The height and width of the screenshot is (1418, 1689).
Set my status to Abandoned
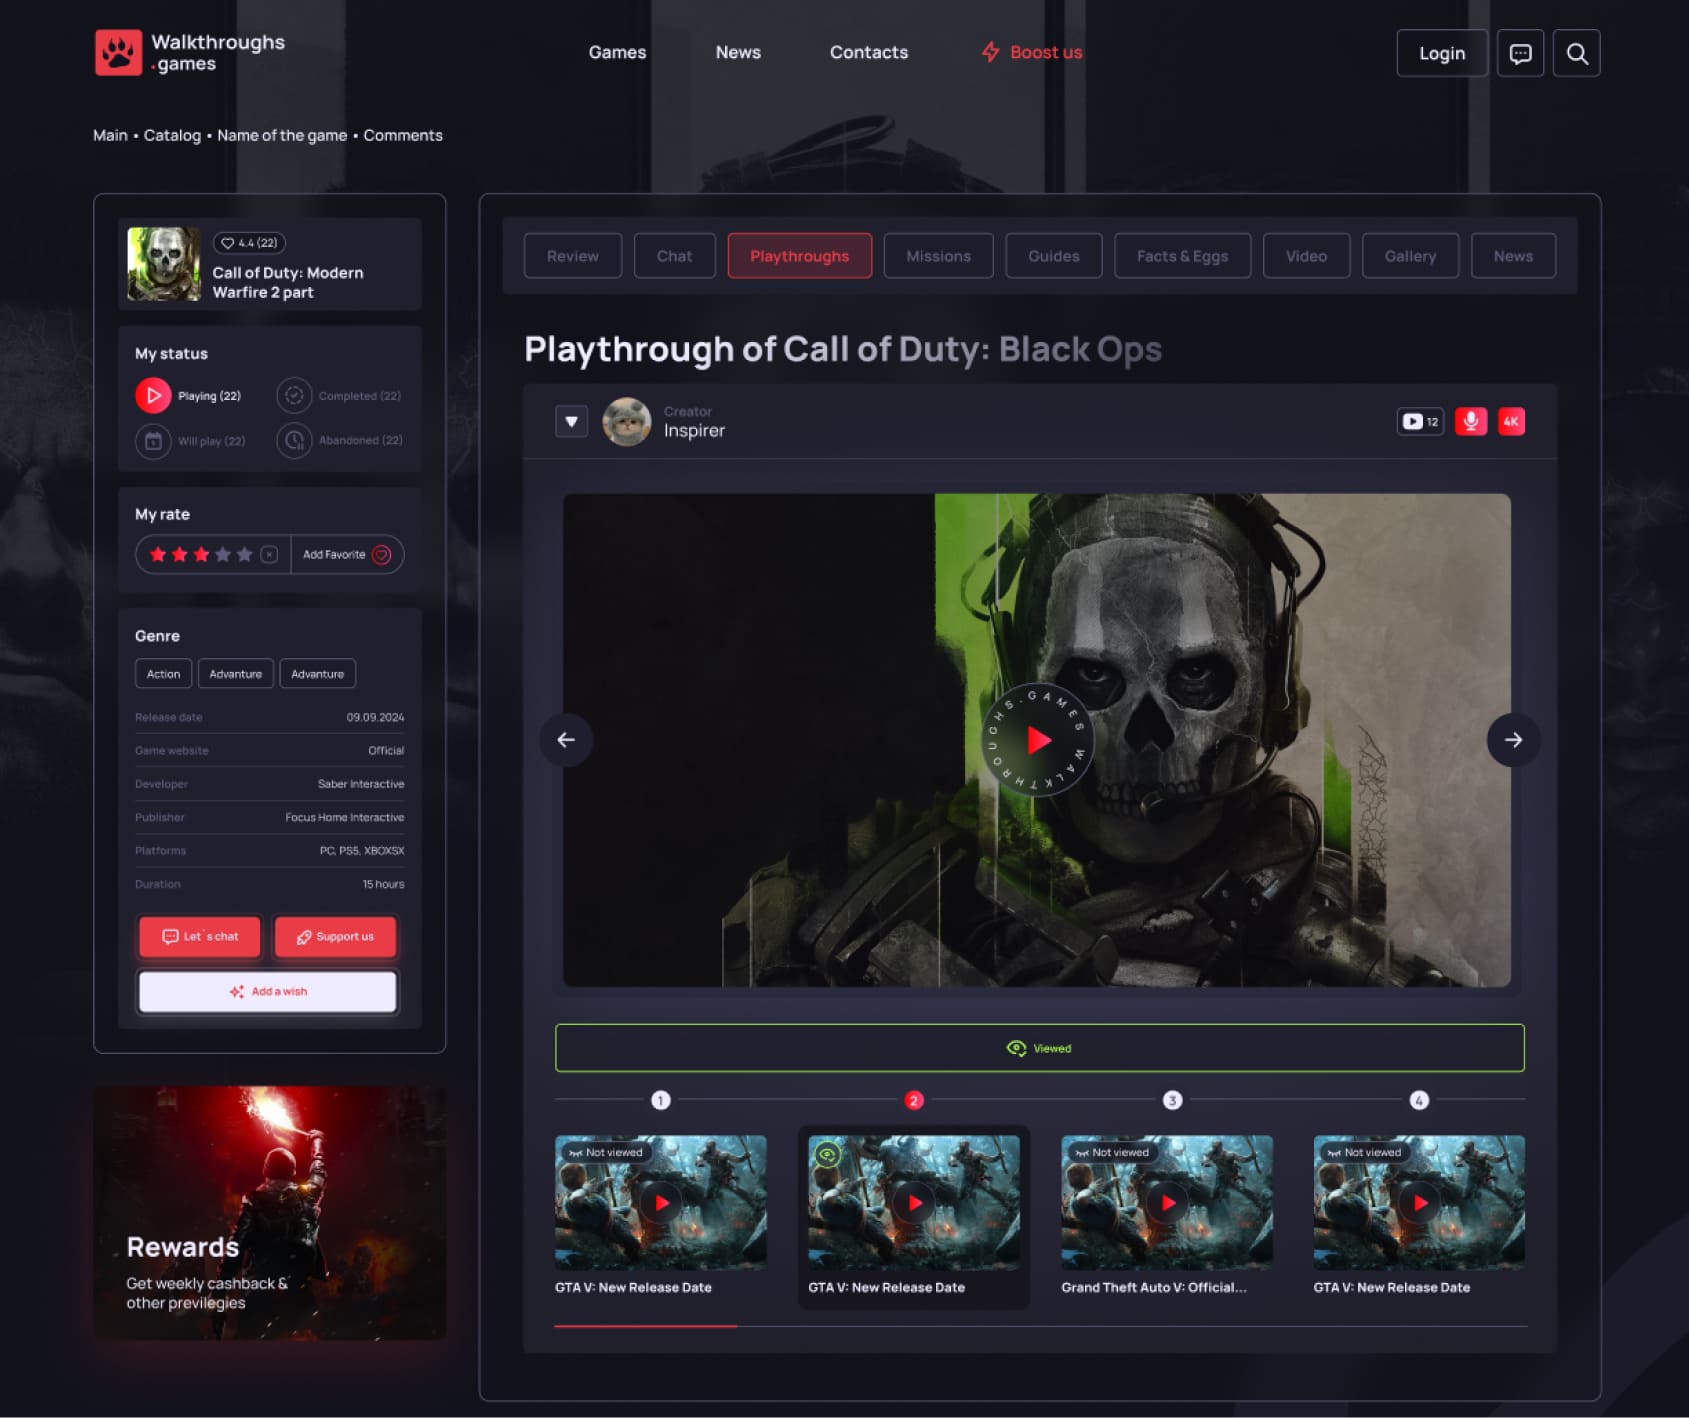340,441
